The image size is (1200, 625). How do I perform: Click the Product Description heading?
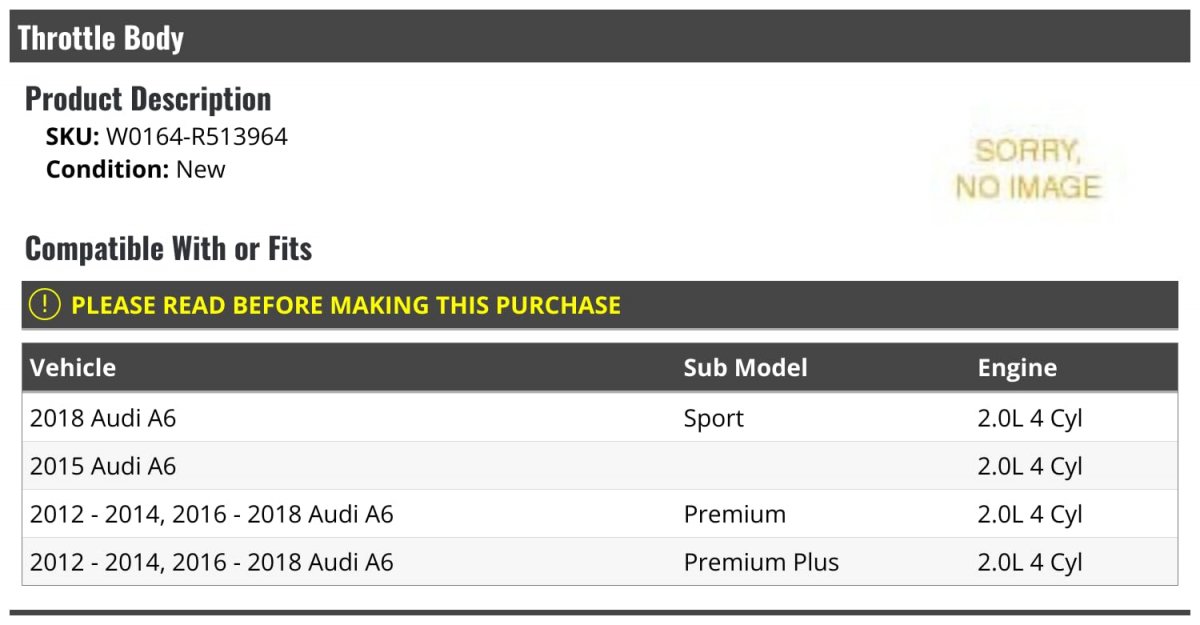[148, 99]
